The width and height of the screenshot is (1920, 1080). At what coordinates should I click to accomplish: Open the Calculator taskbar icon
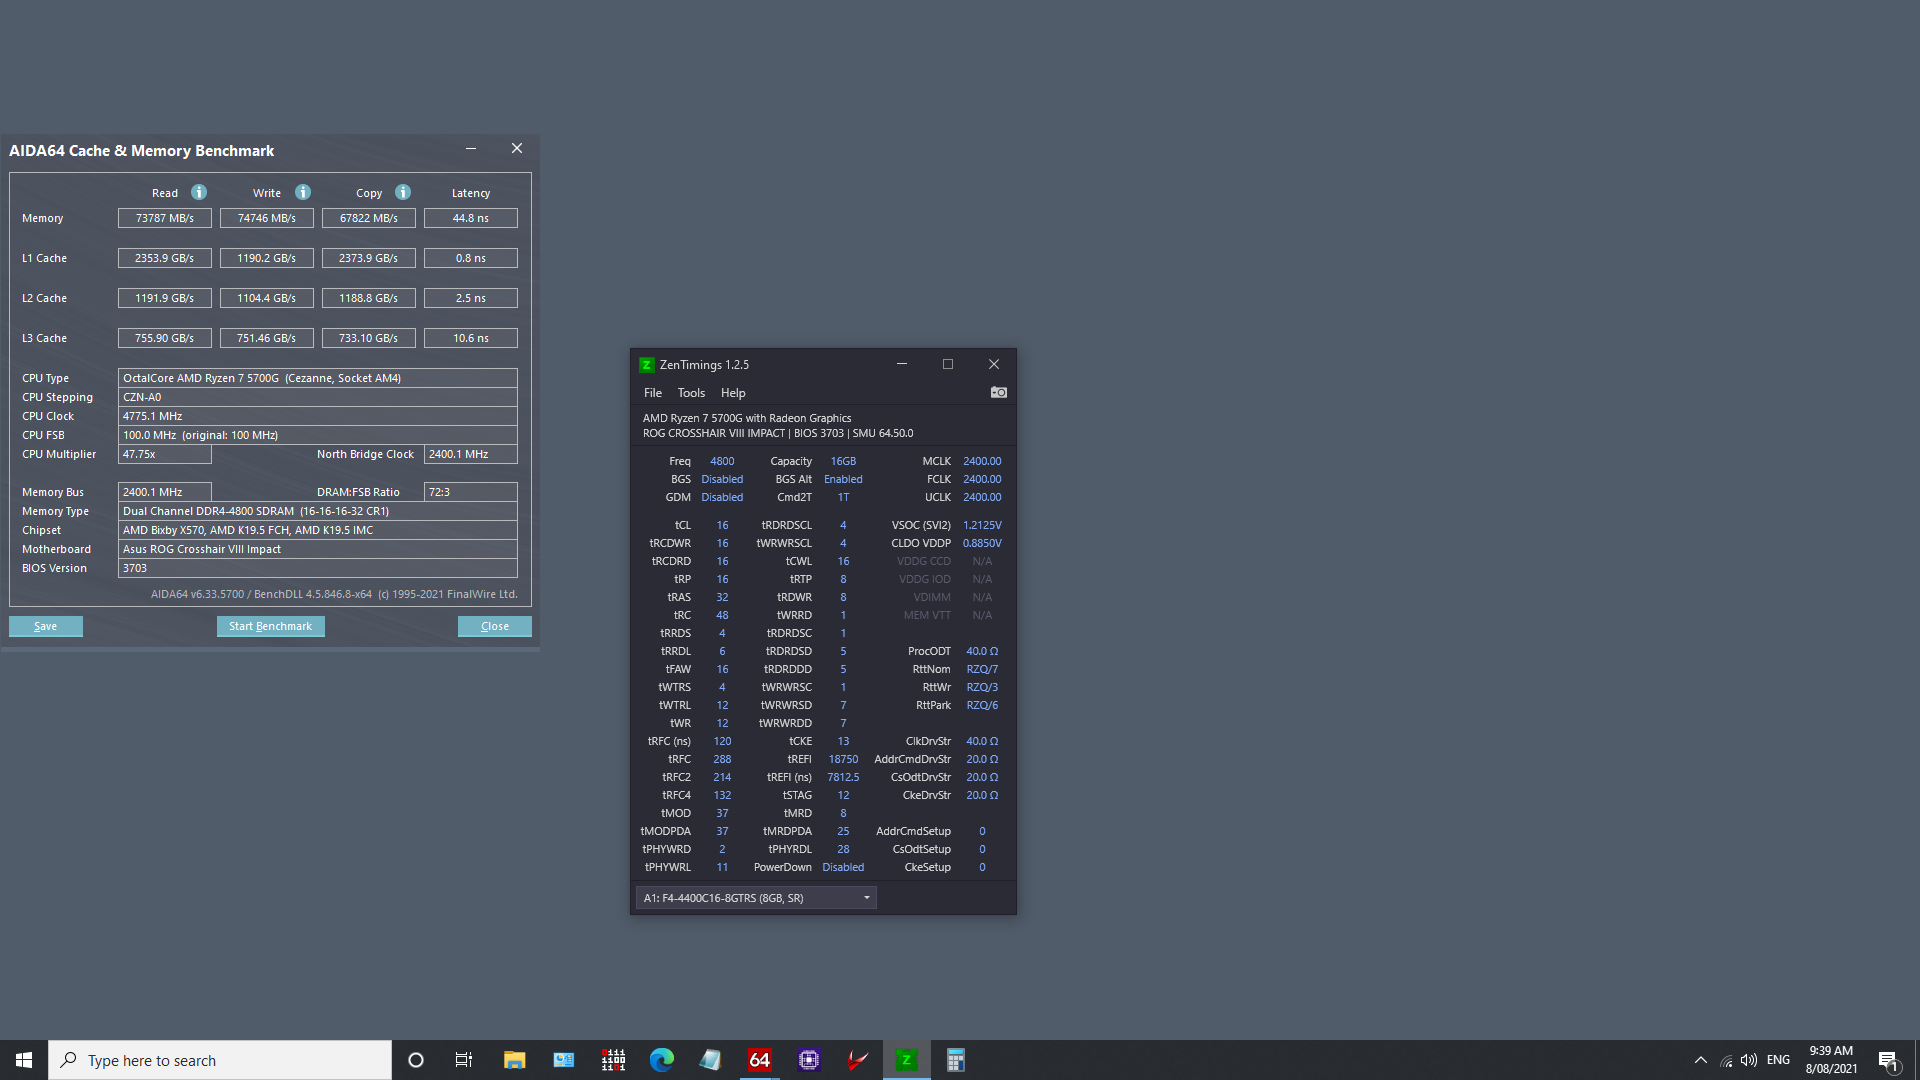tap(956, 1060)
